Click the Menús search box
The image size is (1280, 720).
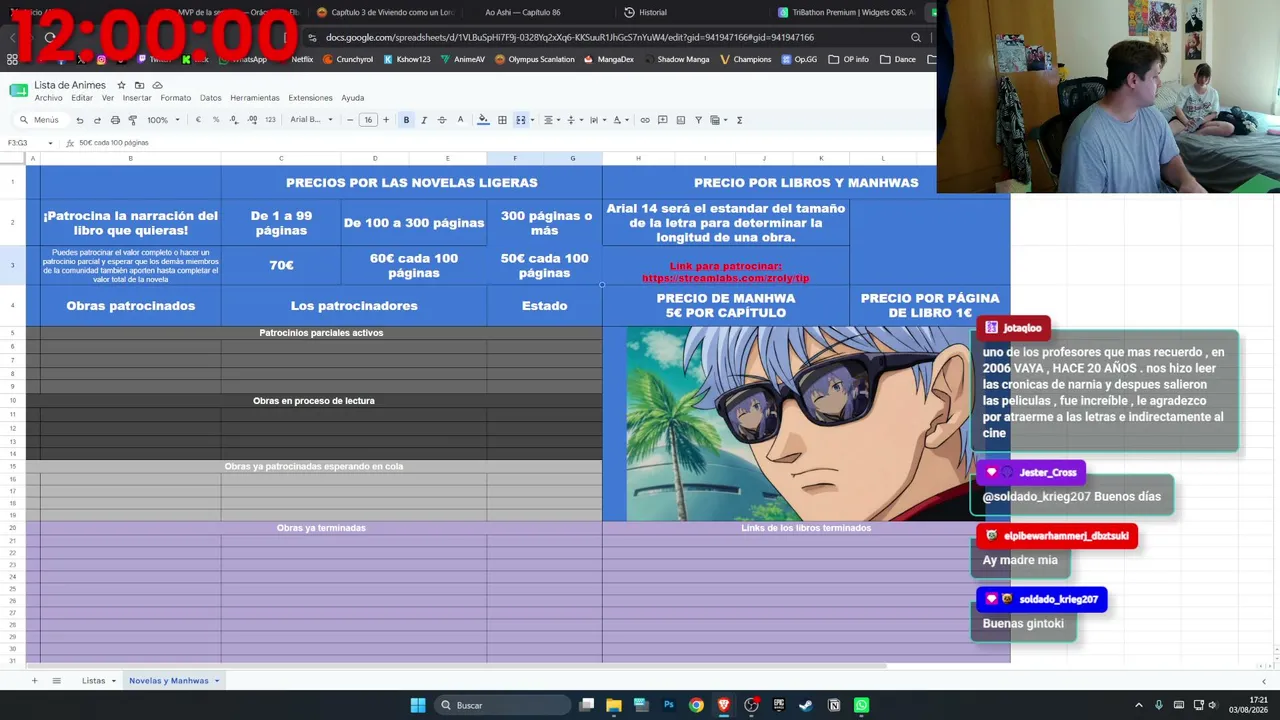[40, 120]
